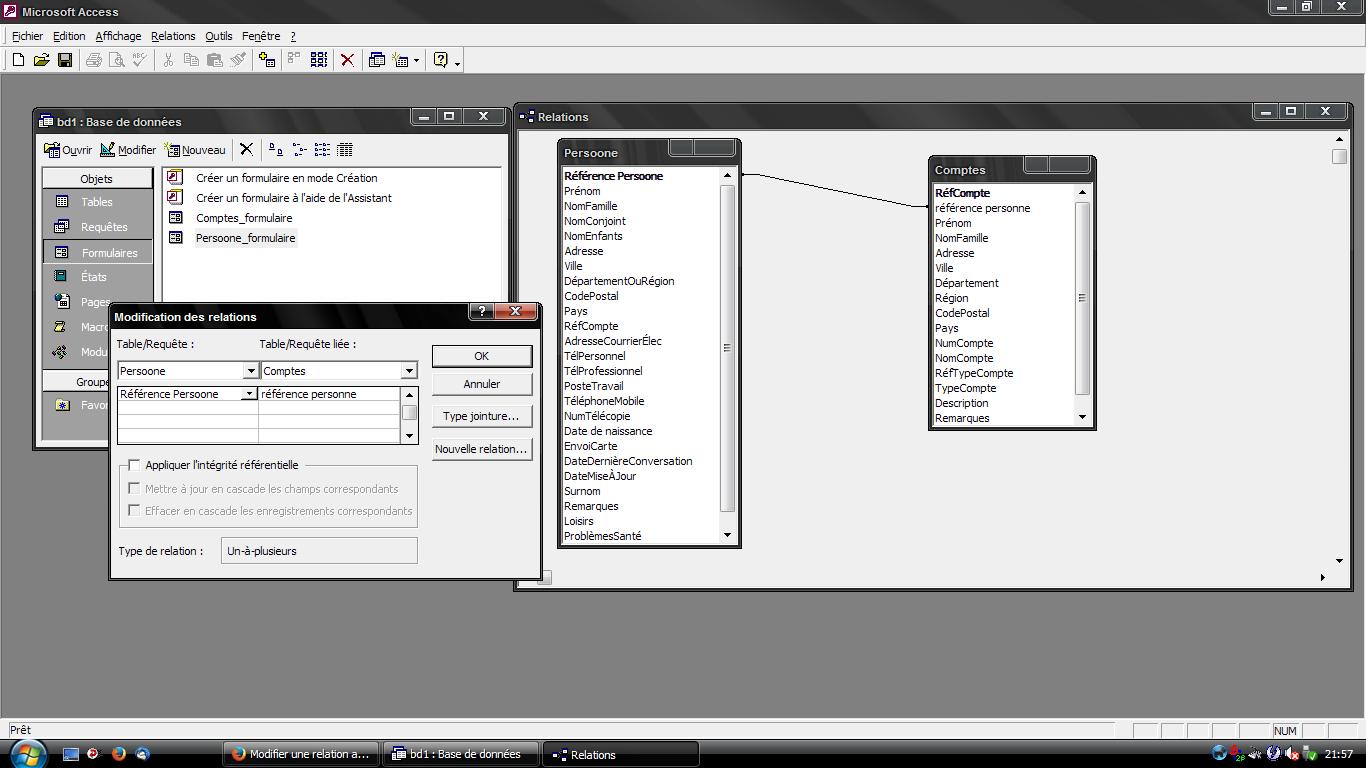Select 'Créer un formulaire à l'aide de l'Assistant'
1366x768 pixels.
294,198
